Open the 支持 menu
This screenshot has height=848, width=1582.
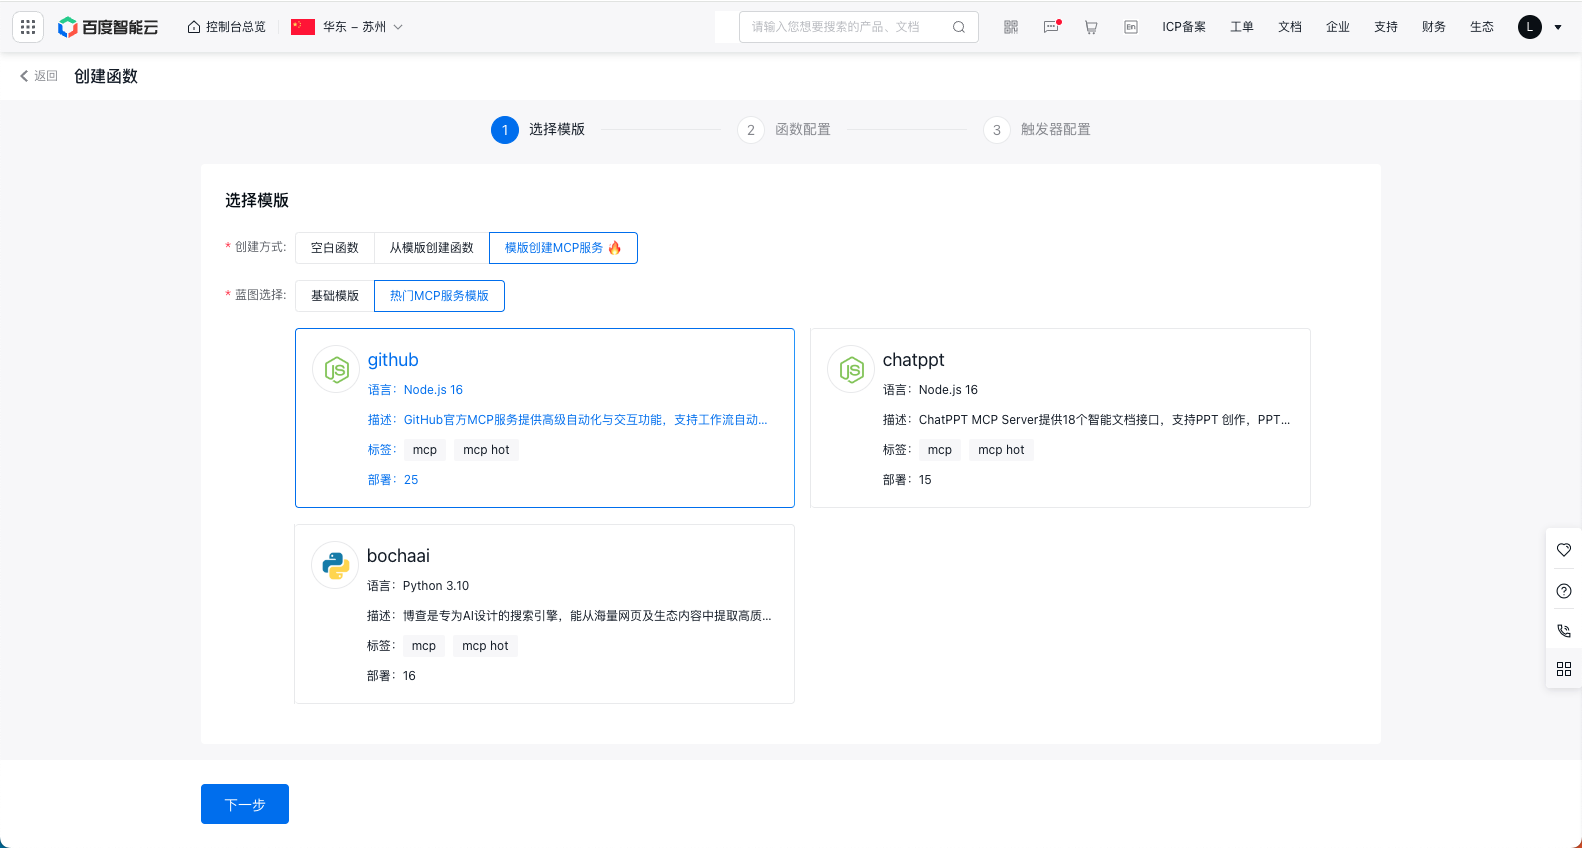coord(1386,27)
